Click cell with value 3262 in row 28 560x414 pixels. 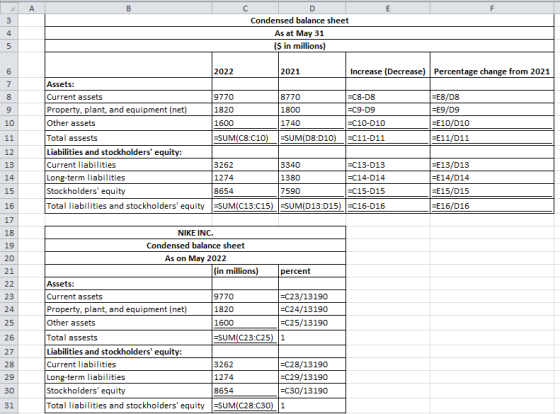245,364
